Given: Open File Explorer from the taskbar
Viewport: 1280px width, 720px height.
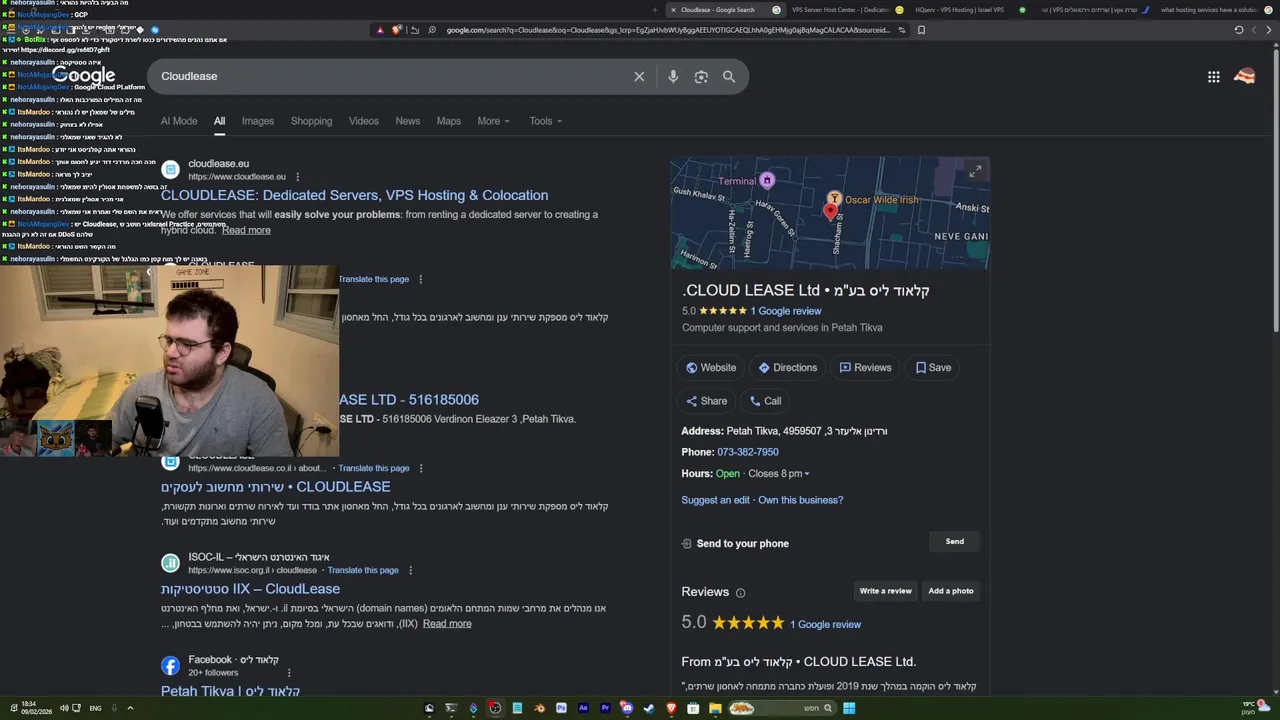Looking at the screenshot, I should pyautogui.click(x=715, y=708).
